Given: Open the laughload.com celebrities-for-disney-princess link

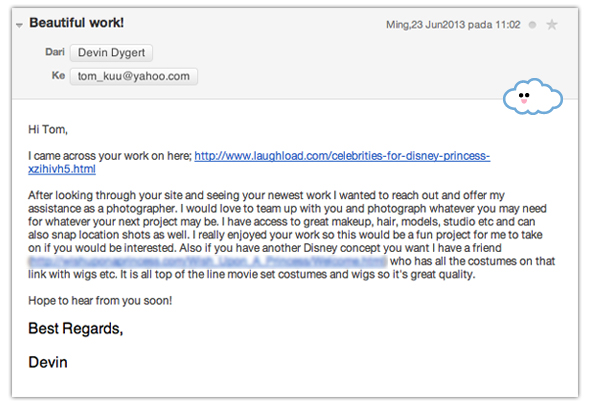Looking at the screenshot, I should pyautogui.click(x=342, y=156).
